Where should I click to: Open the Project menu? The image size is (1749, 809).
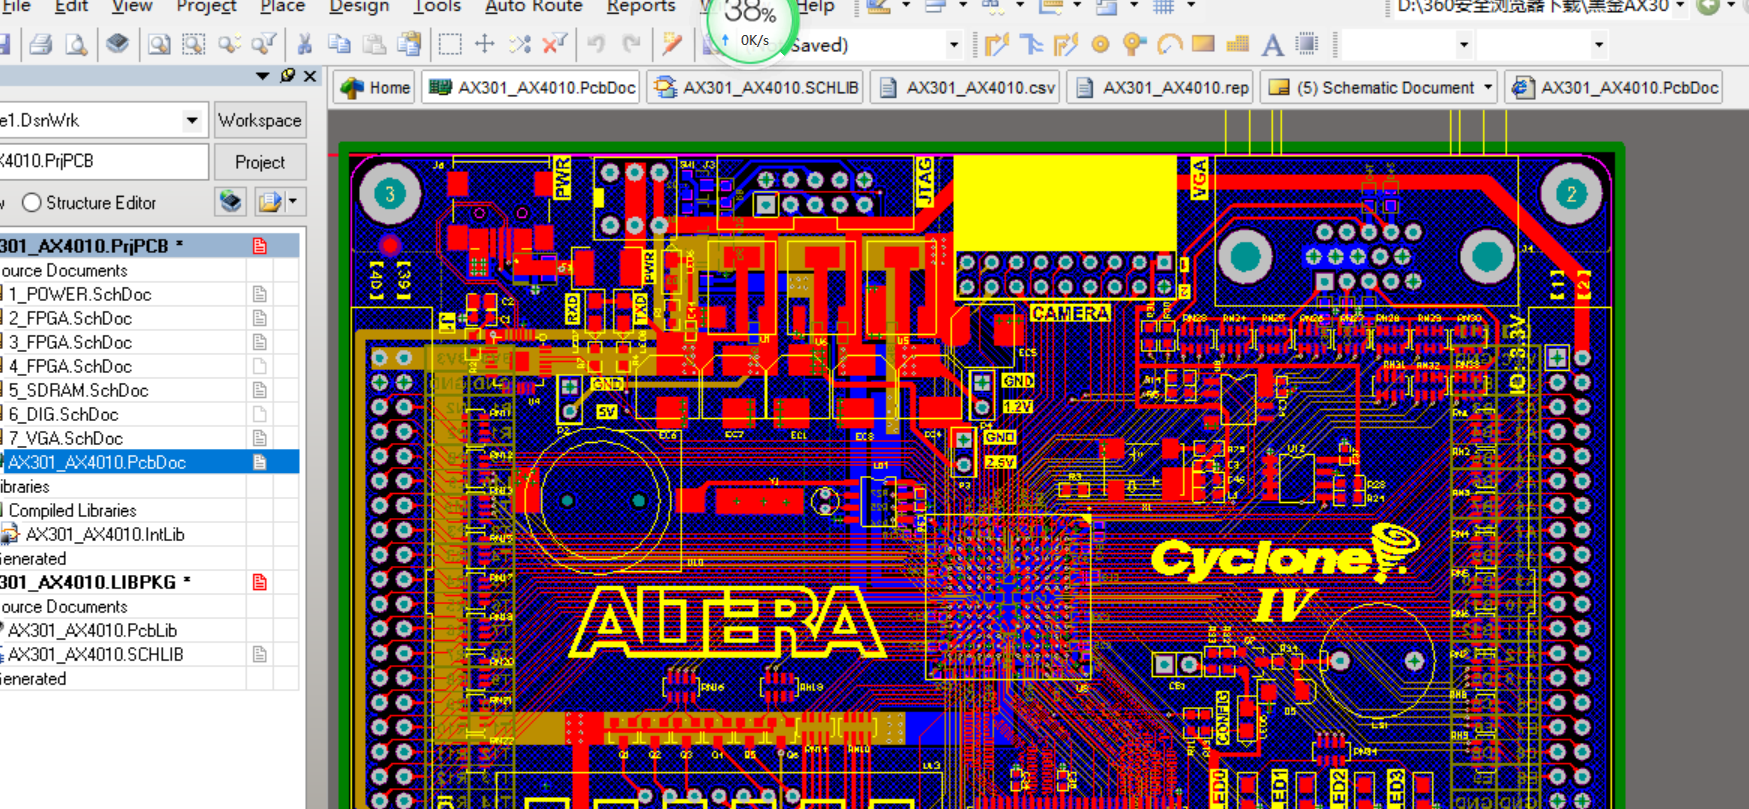pos(206,6)
